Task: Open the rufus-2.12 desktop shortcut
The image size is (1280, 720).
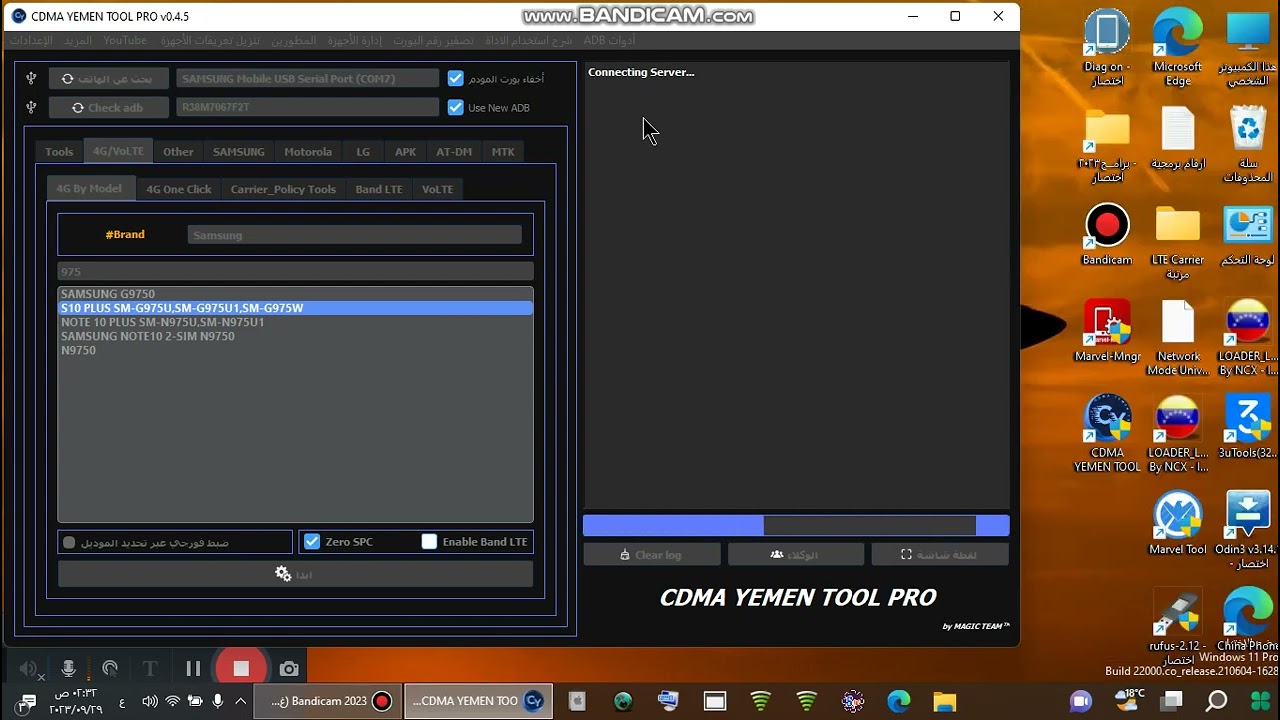Action: [1177, 627]
